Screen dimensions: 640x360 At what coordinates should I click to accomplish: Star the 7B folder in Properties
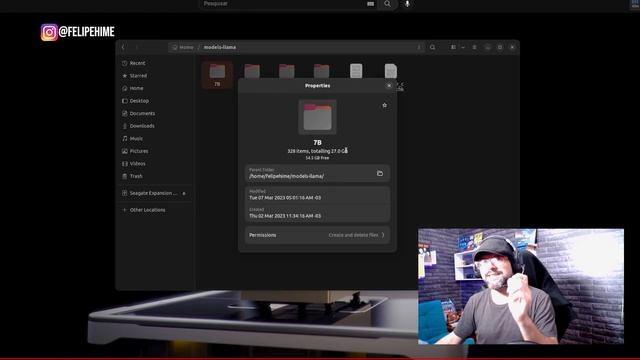(x=384, y=105)
